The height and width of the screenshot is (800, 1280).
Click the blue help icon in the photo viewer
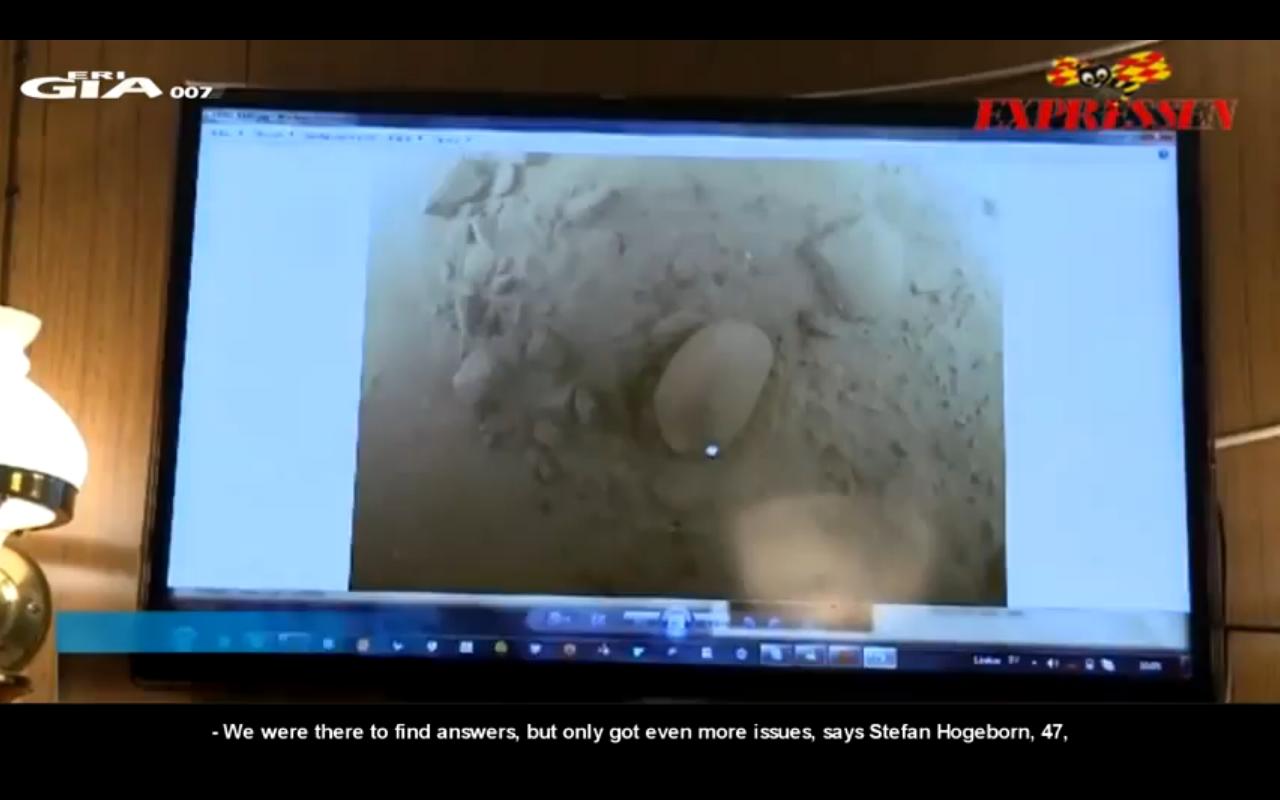1163,154
